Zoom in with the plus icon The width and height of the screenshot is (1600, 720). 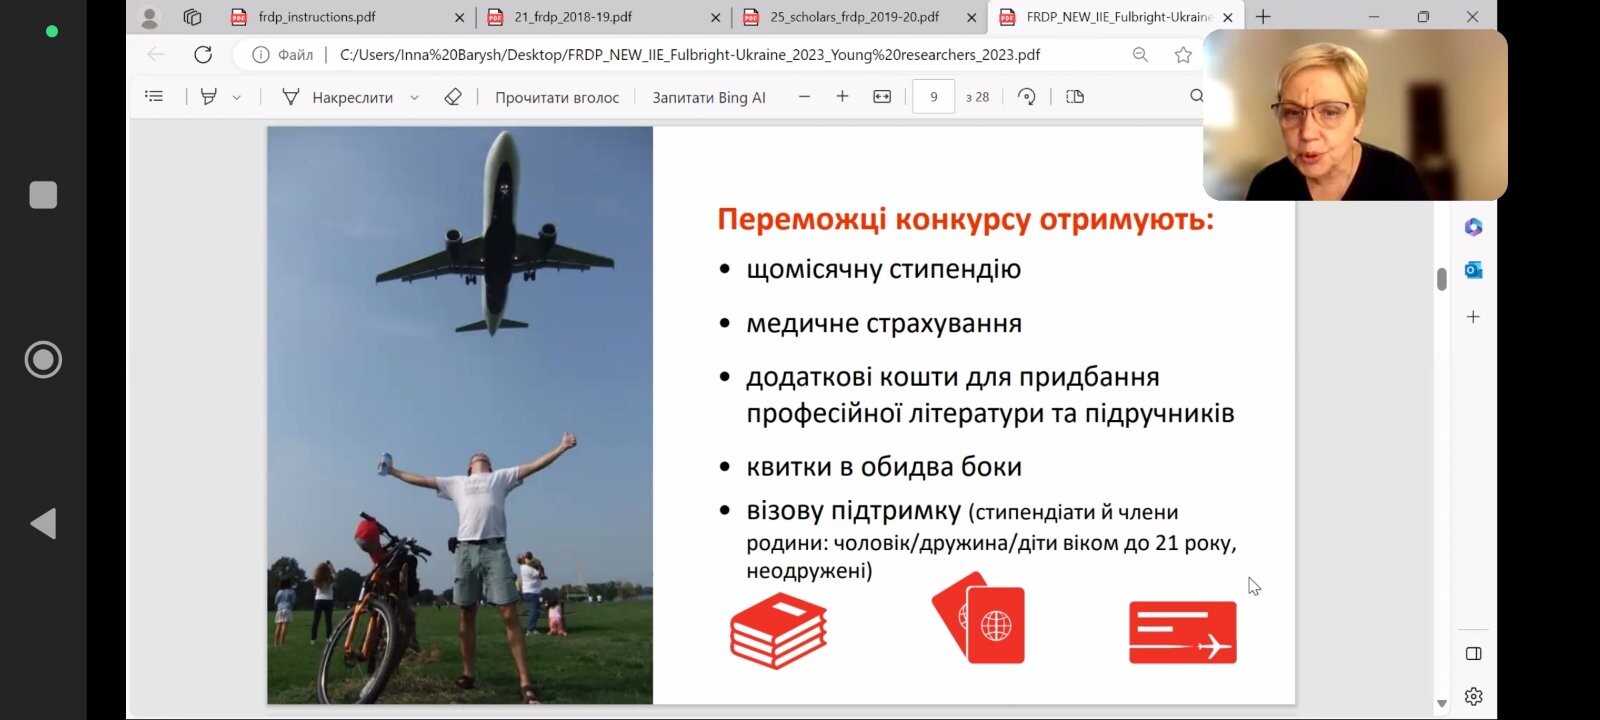point(842,97)
